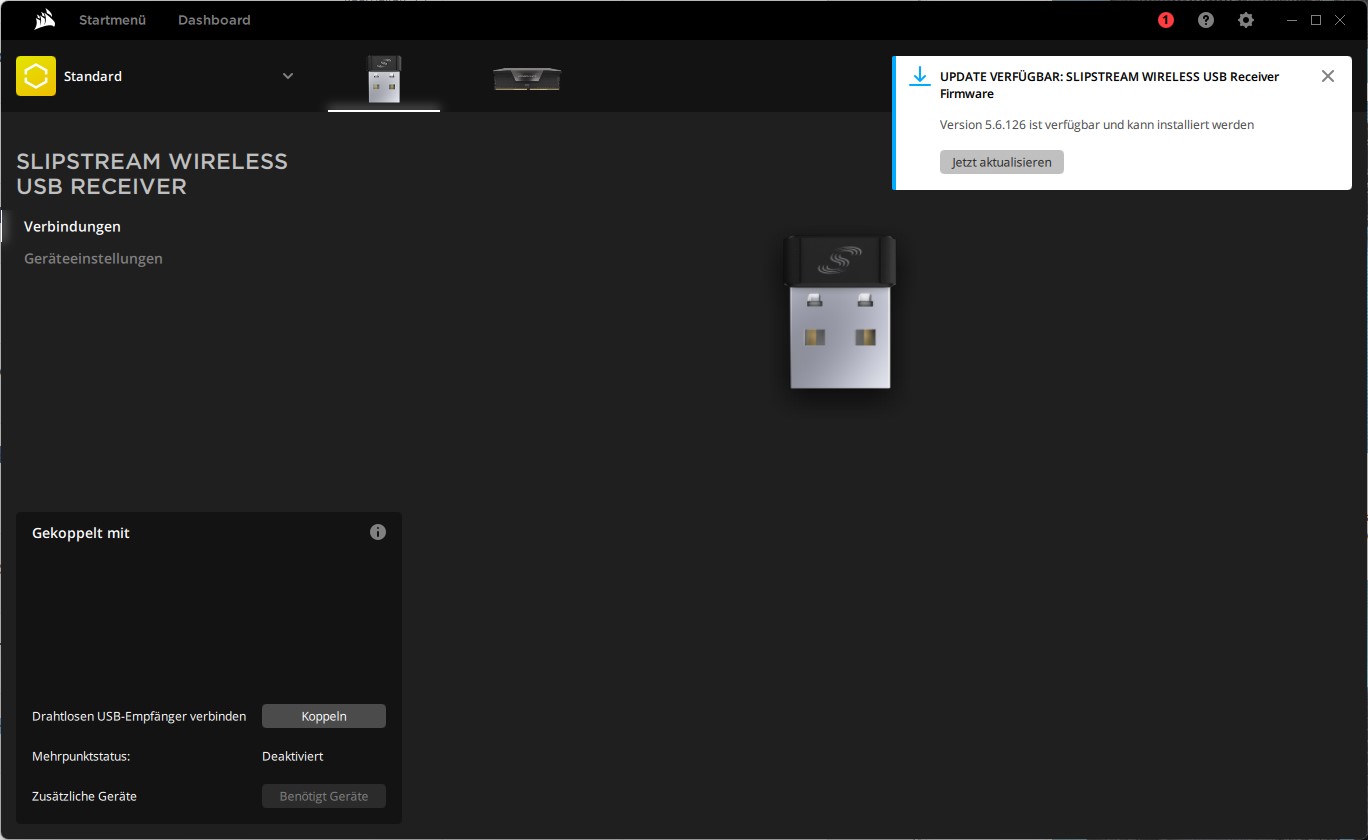Dismiss the firmware update notification

pos(1328,75)
